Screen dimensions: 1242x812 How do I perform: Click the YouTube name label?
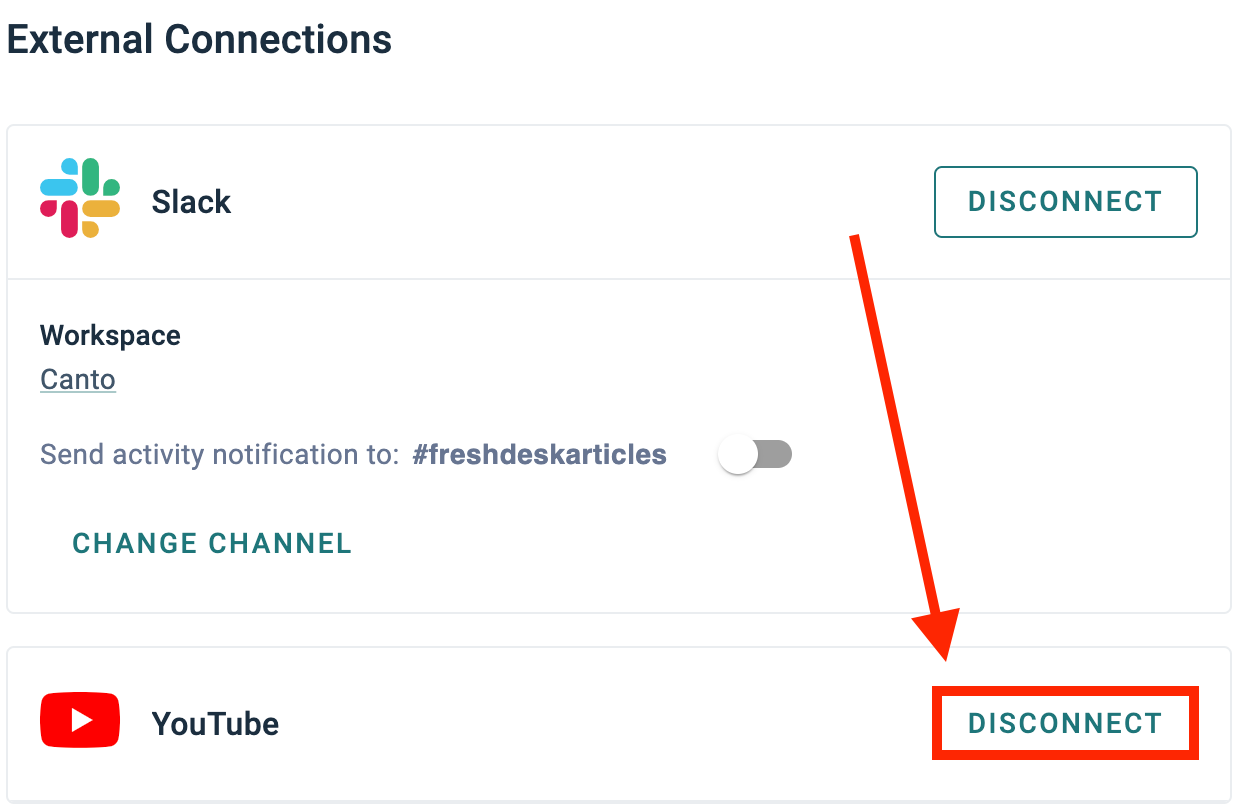[215, 723]
